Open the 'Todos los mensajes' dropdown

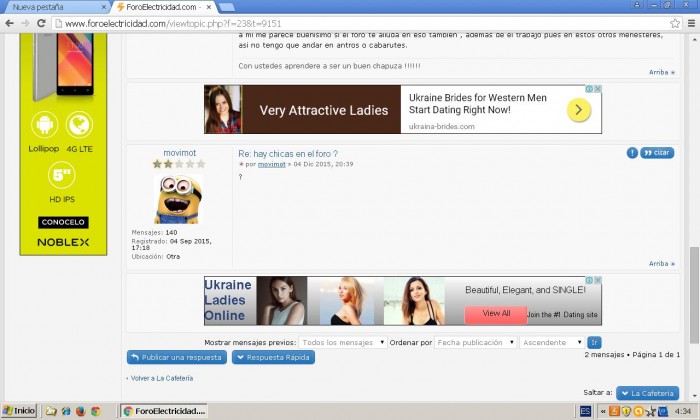342,342
